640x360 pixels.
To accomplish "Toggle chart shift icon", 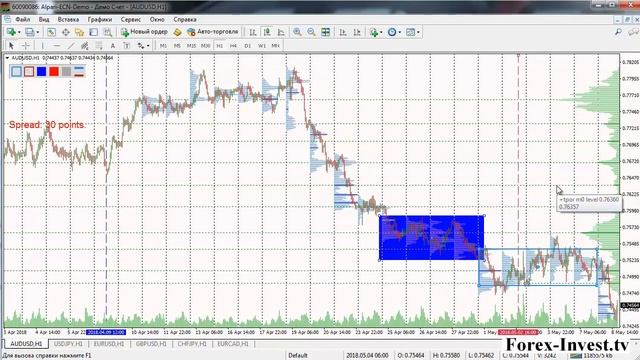I will (357, 32).
